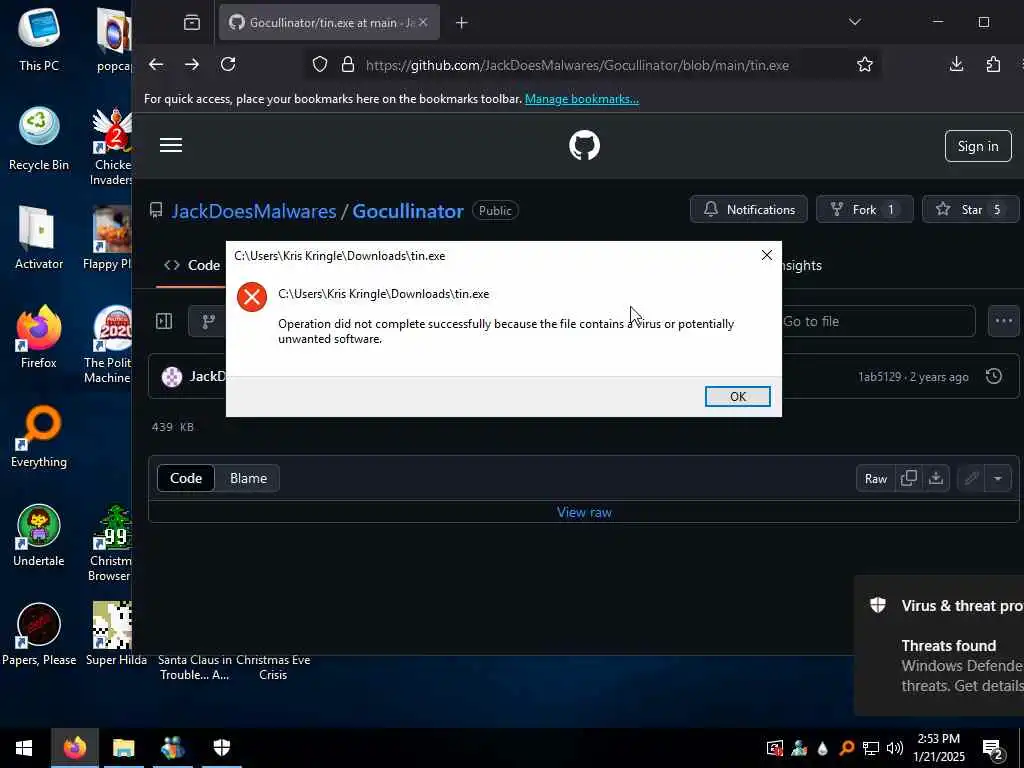This screenshot has height=768, width=1024.
Task: Open Firefox View button
Action: (192, 23)
